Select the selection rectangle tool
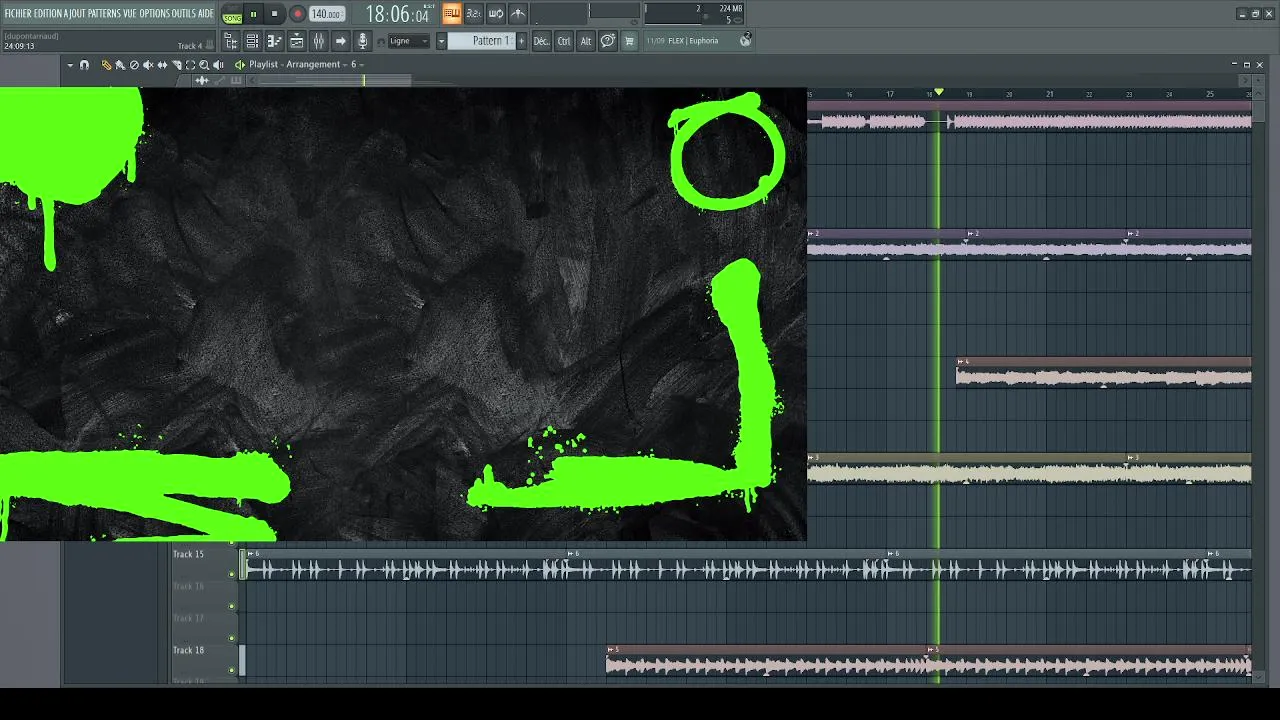This screenshot has width=1280, height=720. tap(190, 65)
